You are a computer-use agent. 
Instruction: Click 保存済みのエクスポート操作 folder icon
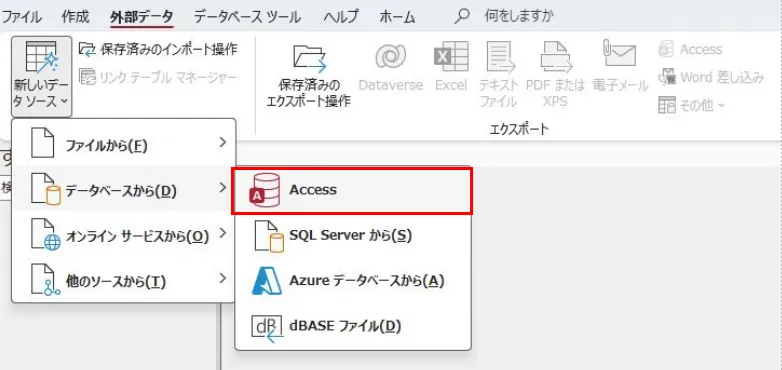(309, 59)
